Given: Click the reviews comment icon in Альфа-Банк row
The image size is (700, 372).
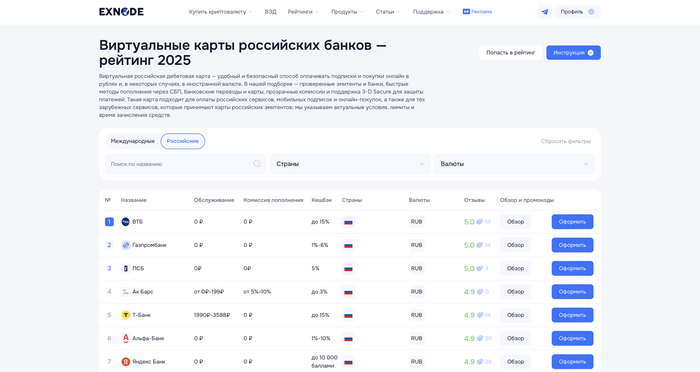Looking at the screenshot, I should pos(479,338).
